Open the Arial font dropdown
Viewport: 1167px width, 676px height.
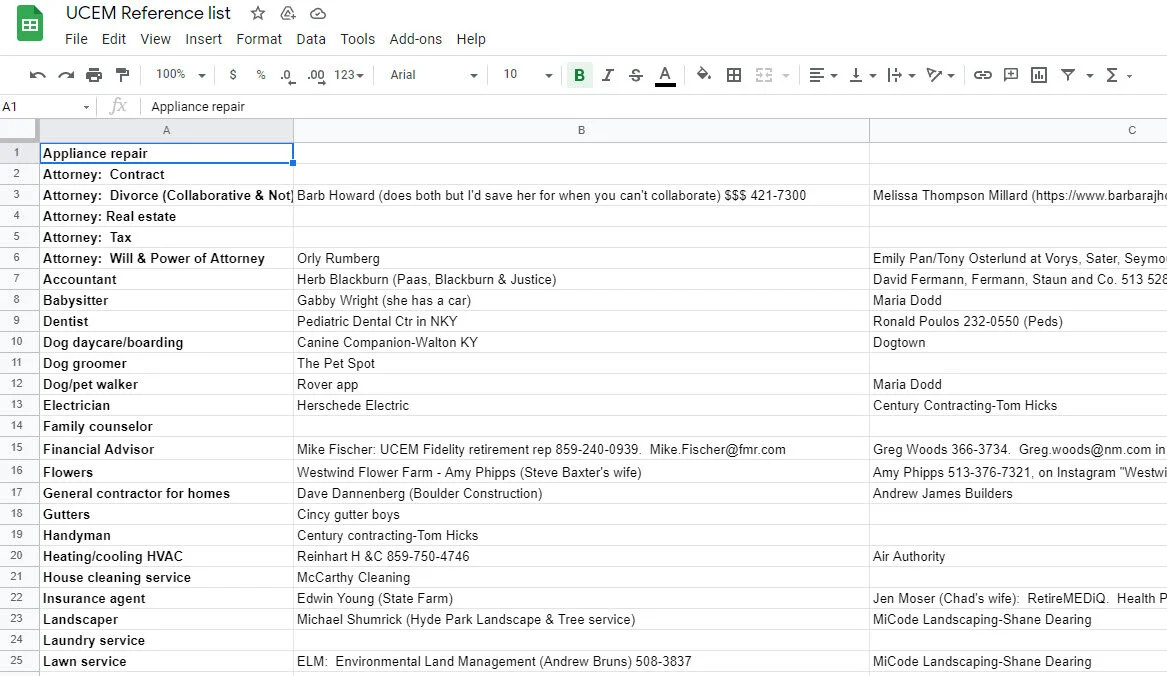coord(433,74)
